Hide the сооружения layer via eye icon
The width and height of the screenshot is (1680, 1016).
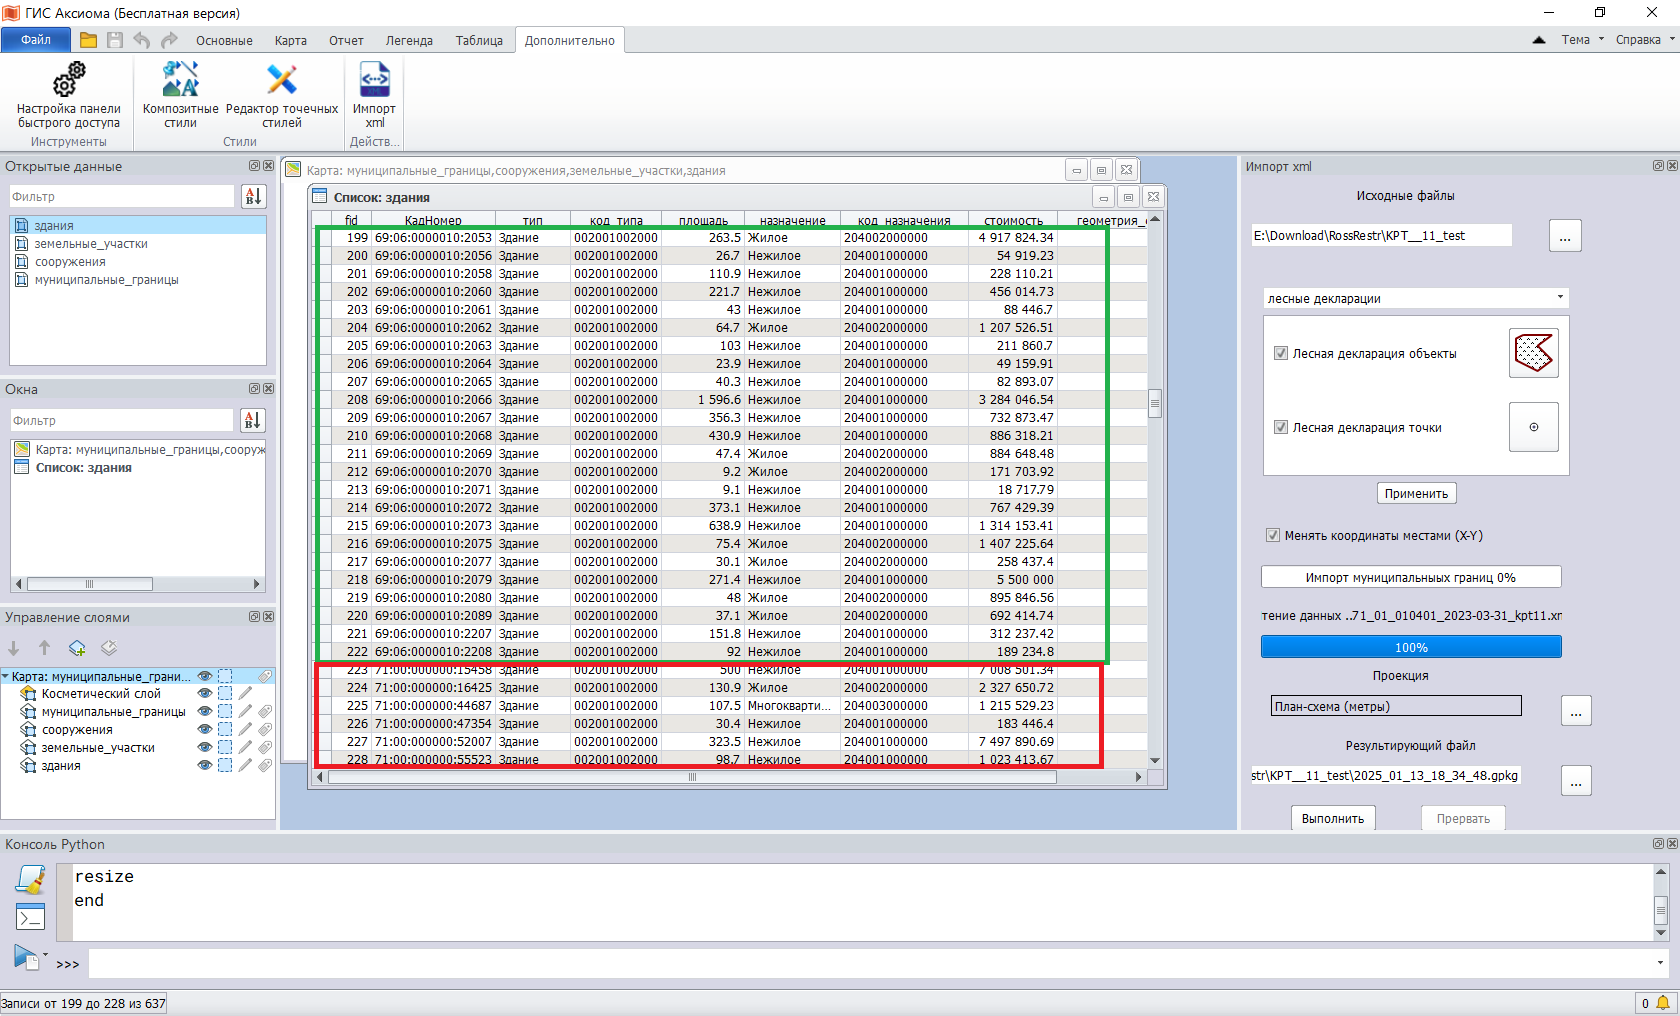205,730
